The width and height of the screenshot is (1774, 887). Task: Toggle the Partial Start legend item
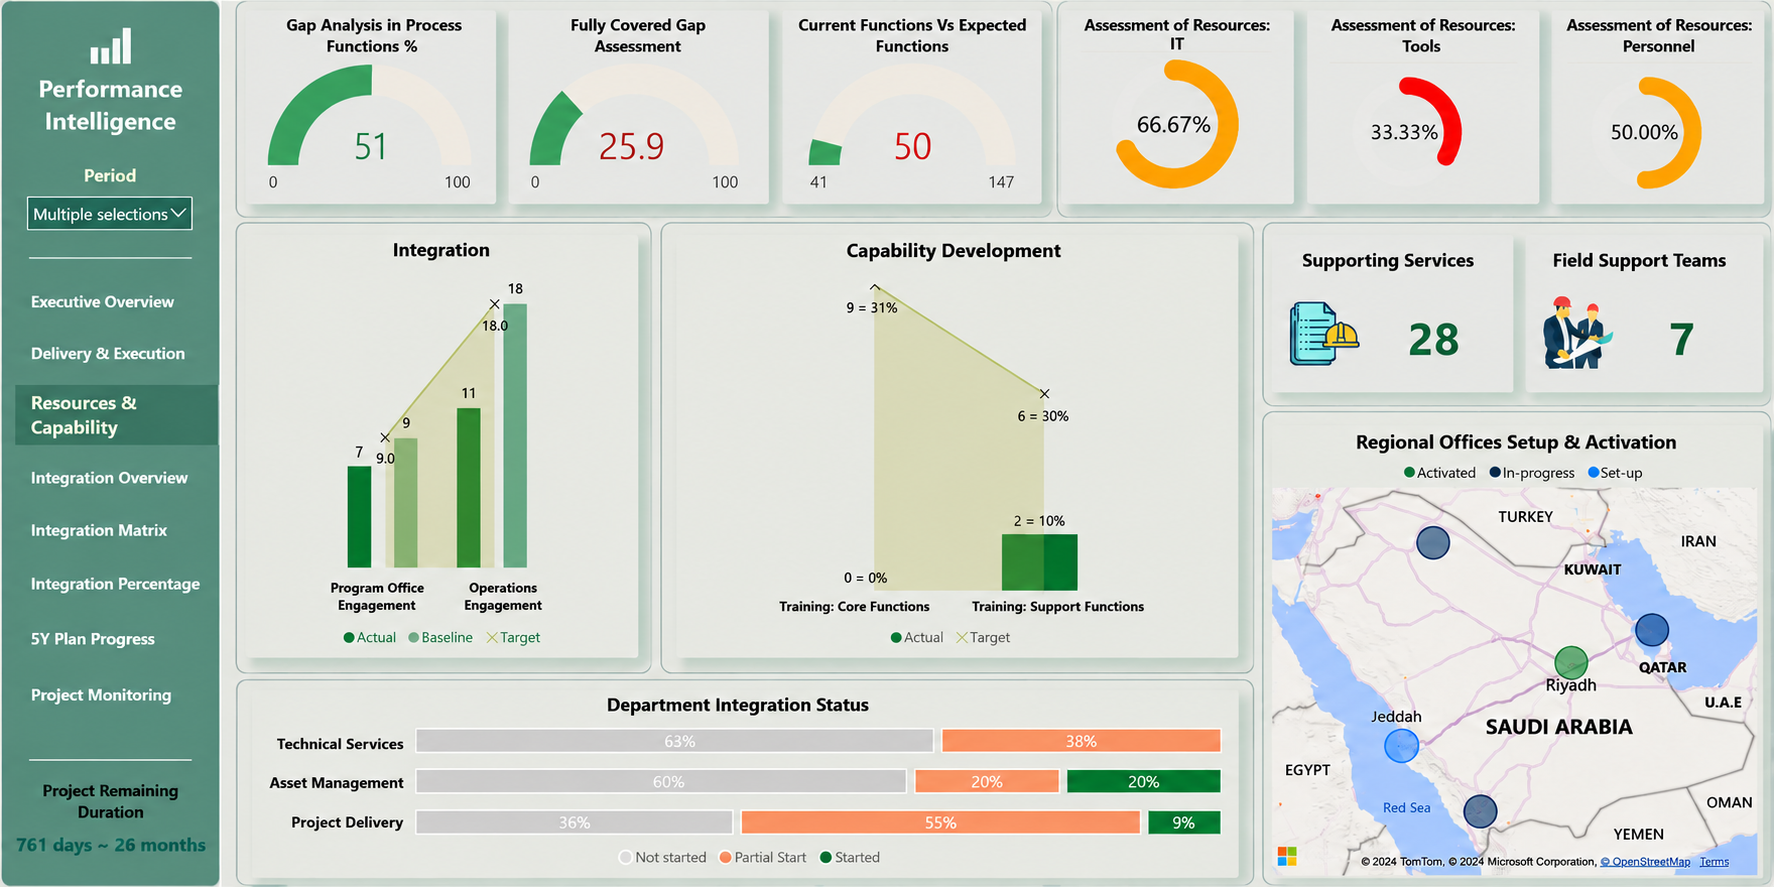coord(763,857)
